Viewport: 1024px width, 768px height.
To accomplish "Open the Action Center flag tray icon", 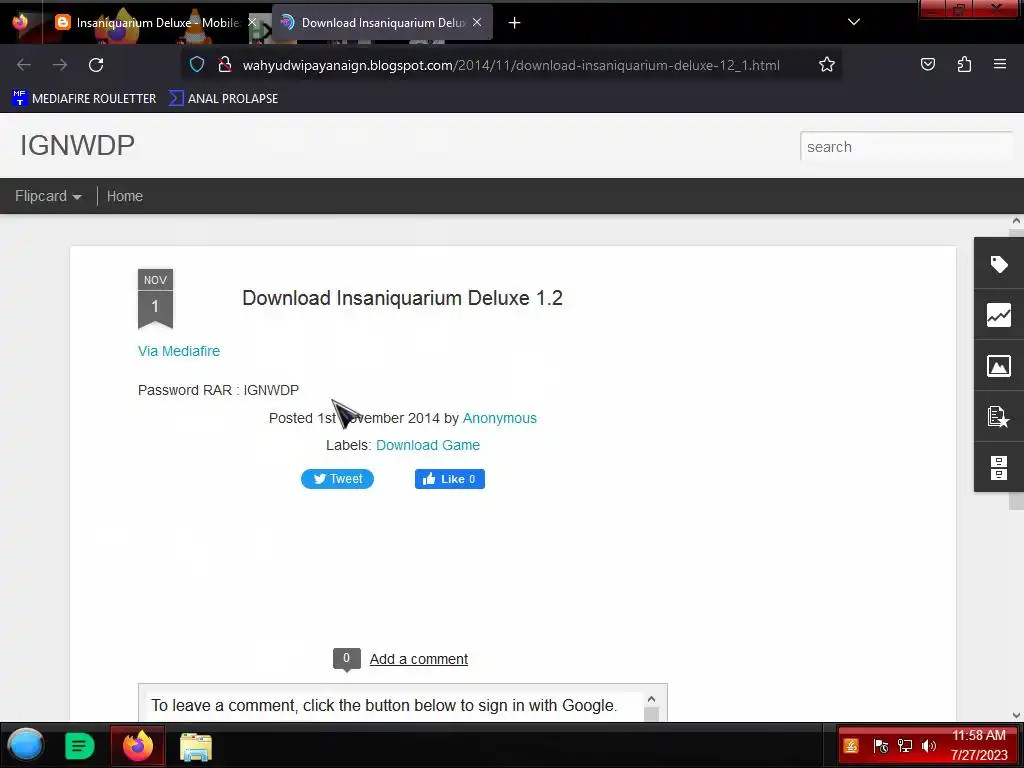I will pyautogui.click(x=880, y=745).
